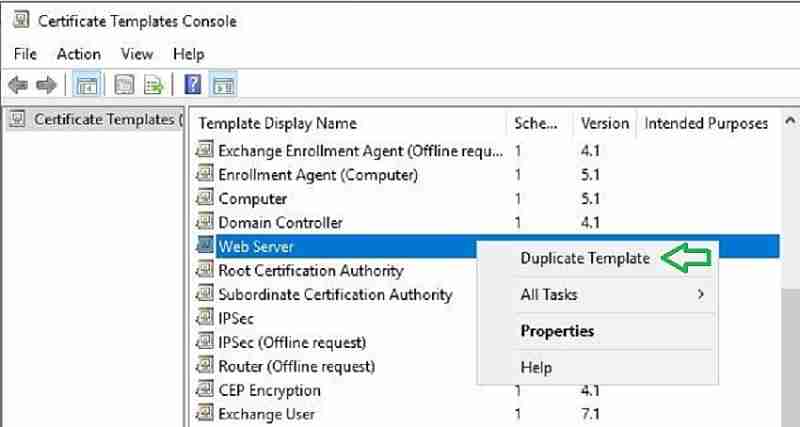800x427 pixels.
Task: Select the IPSec (Offline request) template name
Action: click(292, 343)
